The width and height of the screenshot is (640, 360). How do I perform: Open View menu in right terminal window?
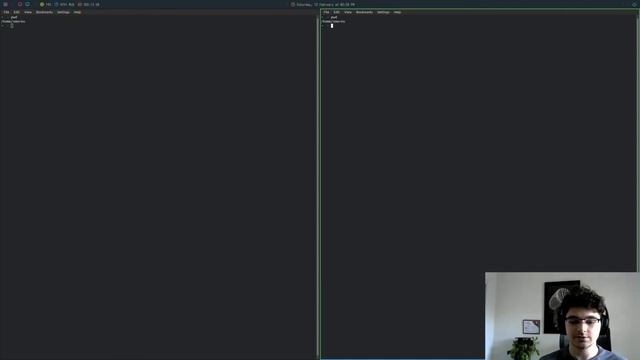click(347, 12)
